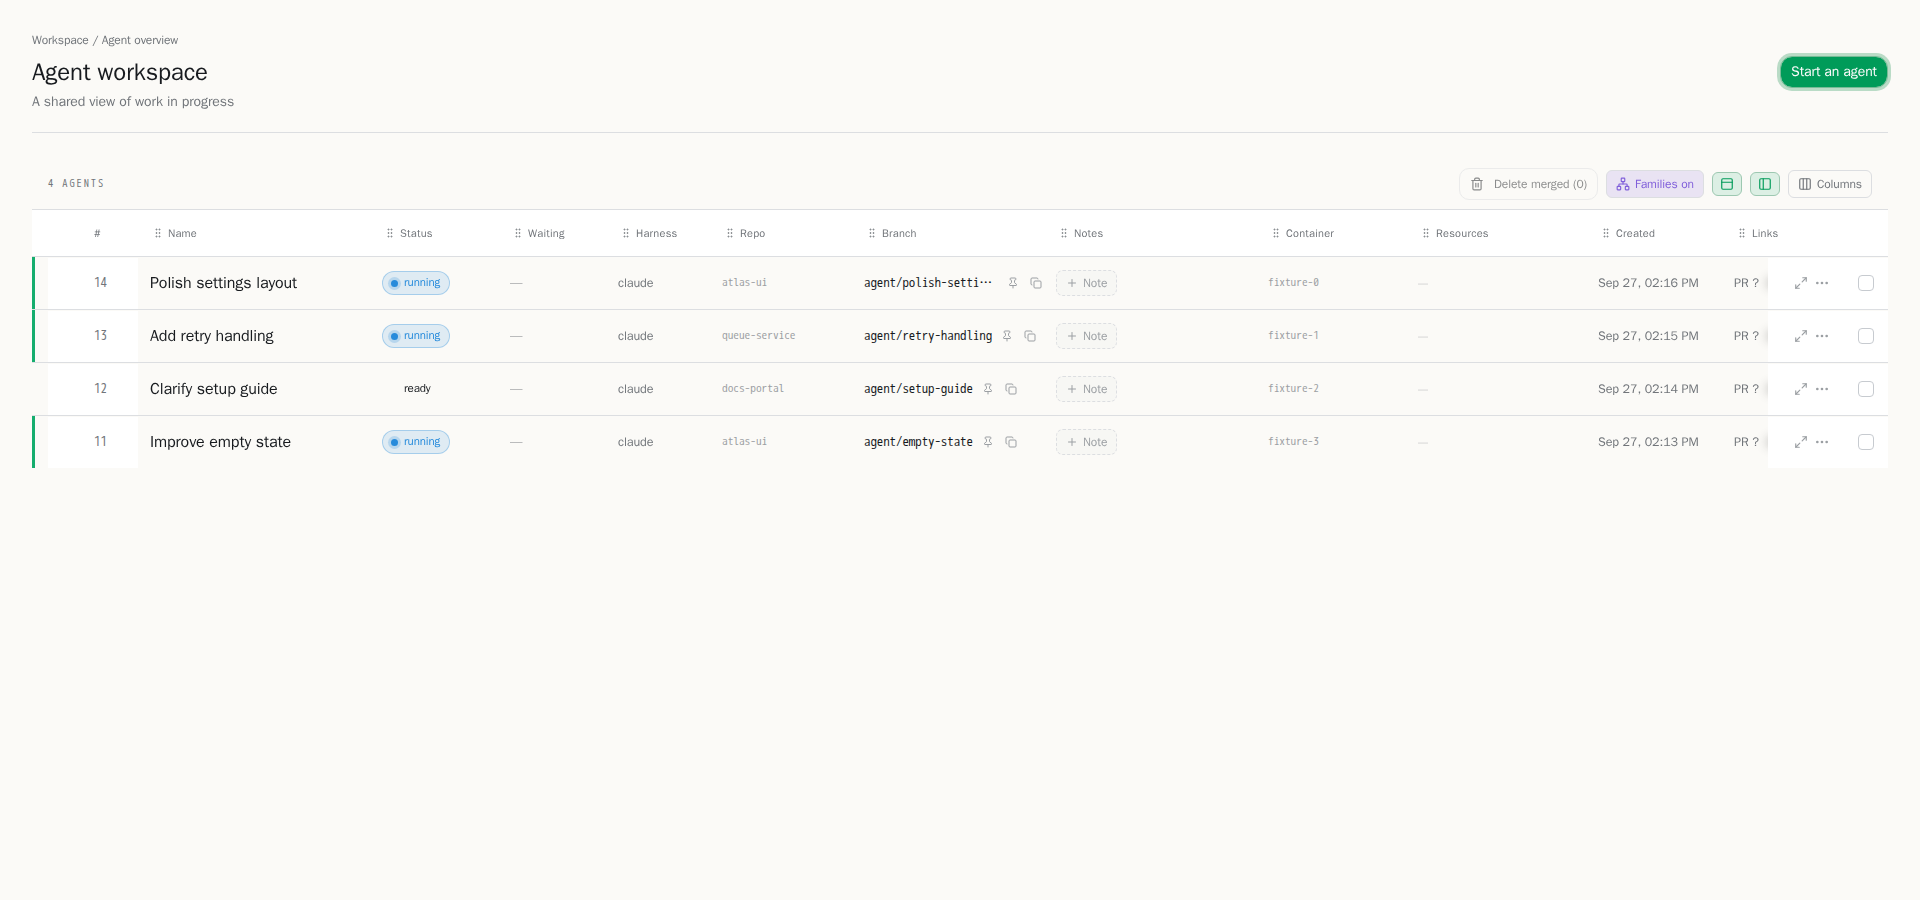Toggle the side panel layout icon
The image size is (1920, 900).
1765,184
